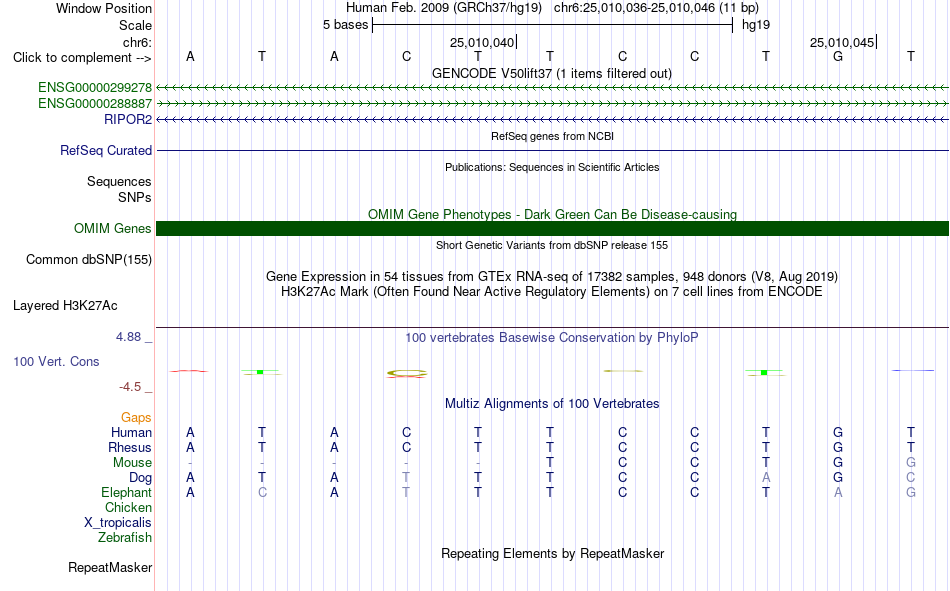Click 'Short Genetic Variants from dbSNP release 155'
The height and width of the screenshot is (591, 950).
coord(552,245)
